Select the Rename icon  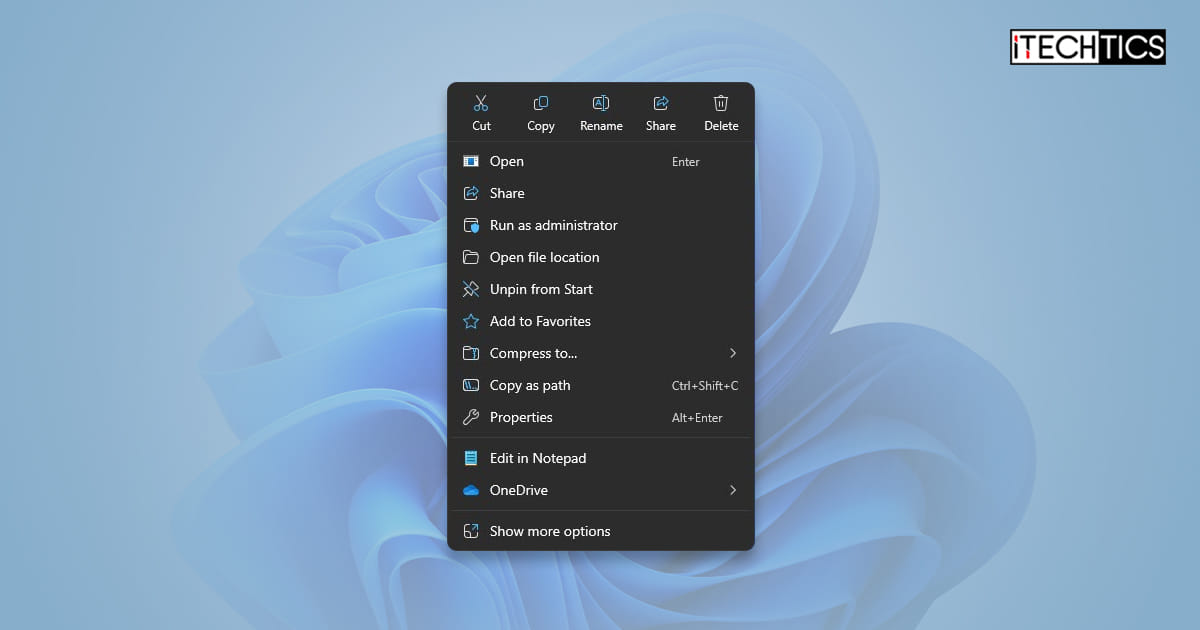[x=601, y=101]
